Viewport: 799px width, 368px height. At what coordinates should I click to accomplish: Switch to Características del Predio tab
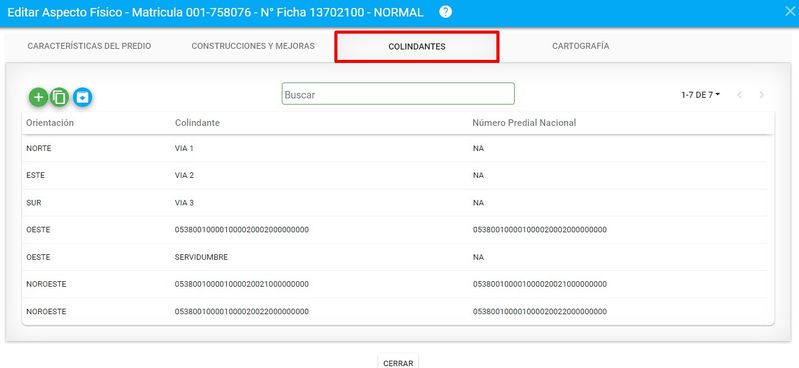89,46
